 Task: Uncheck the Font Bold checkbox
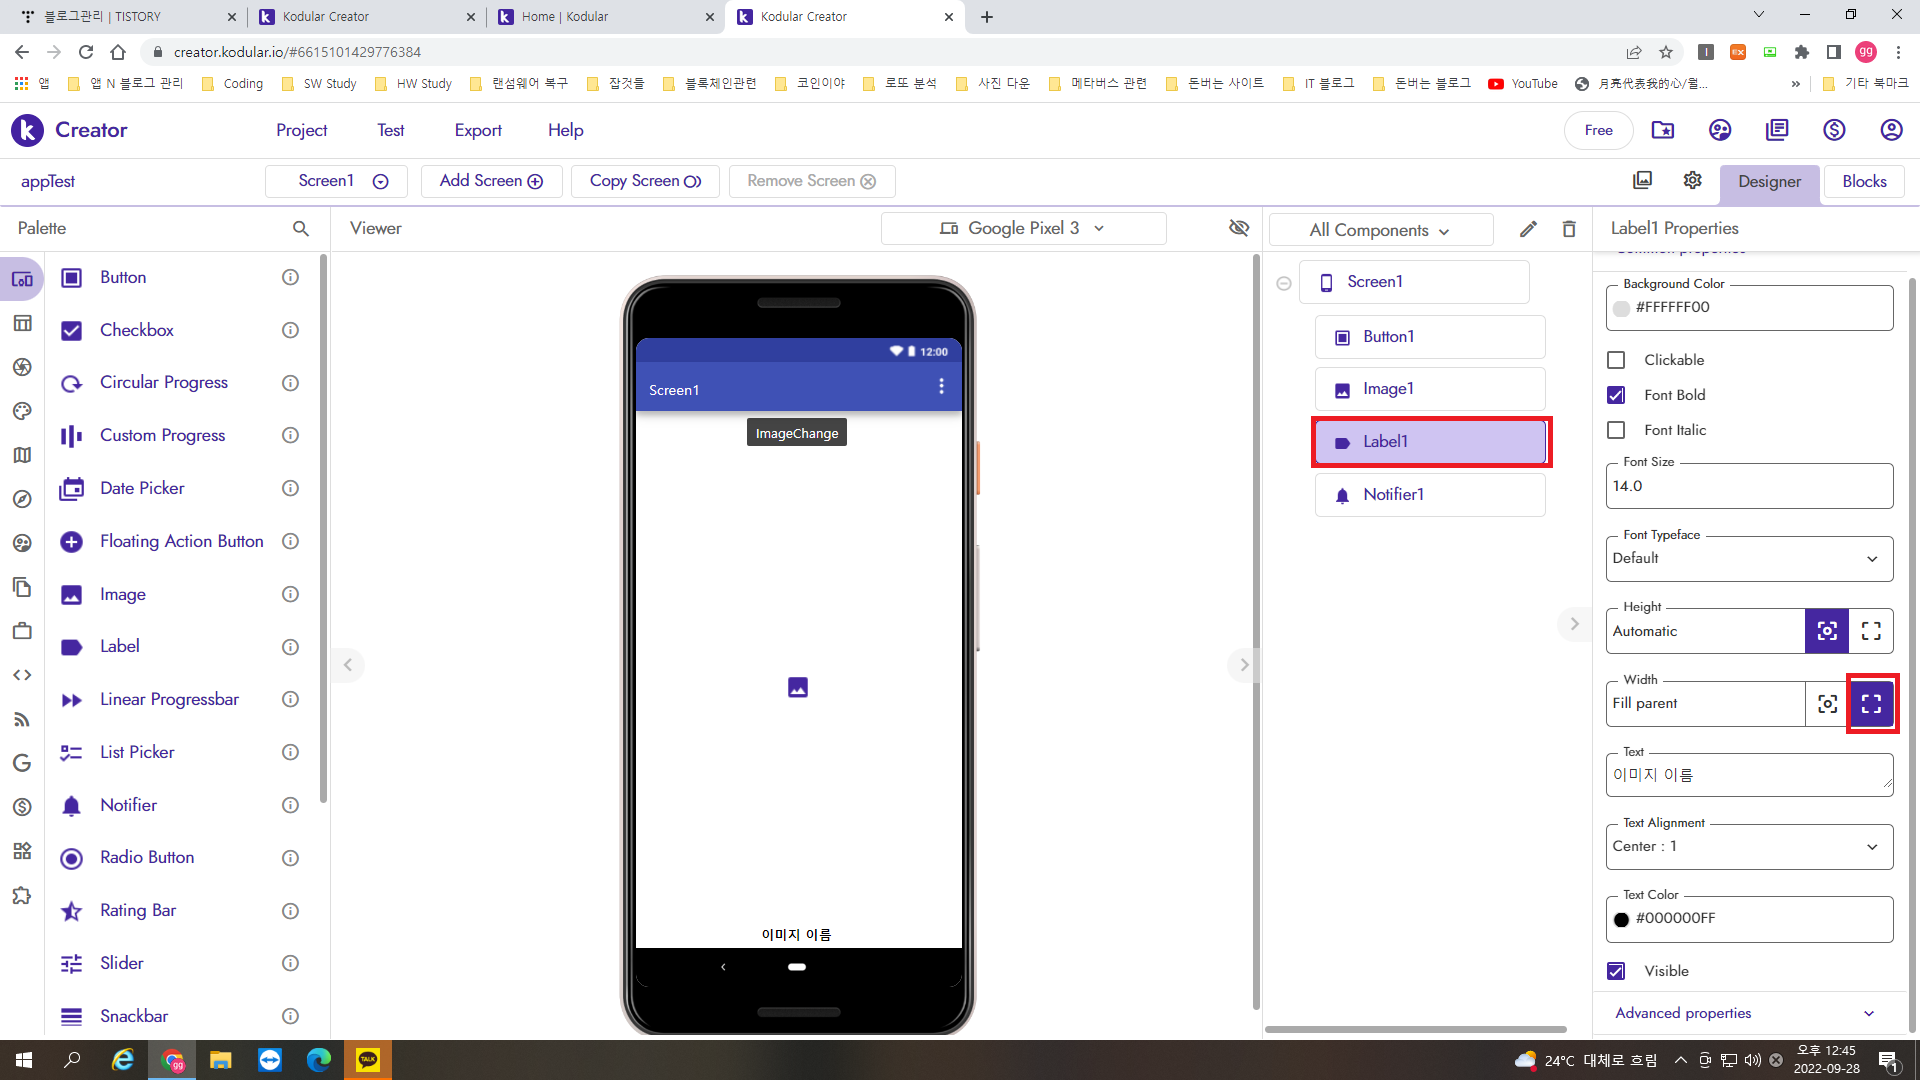[x=1616, y=395]
